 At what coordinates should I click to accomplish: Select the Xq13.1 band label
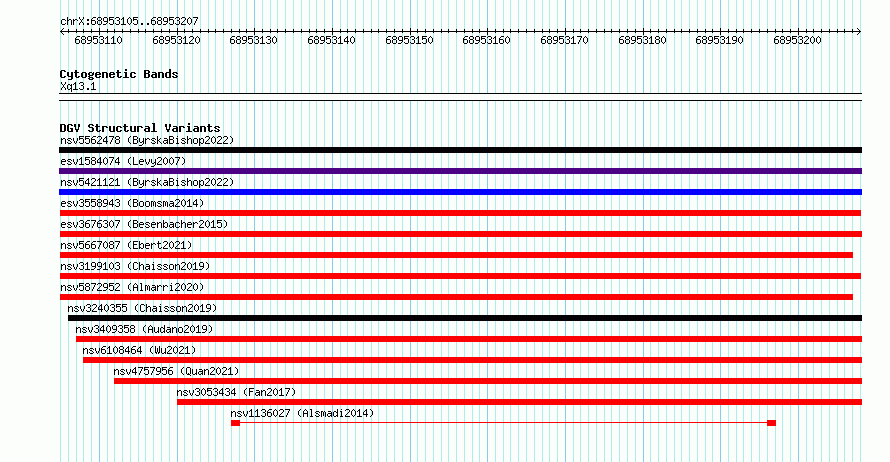(x=78, y=87)
